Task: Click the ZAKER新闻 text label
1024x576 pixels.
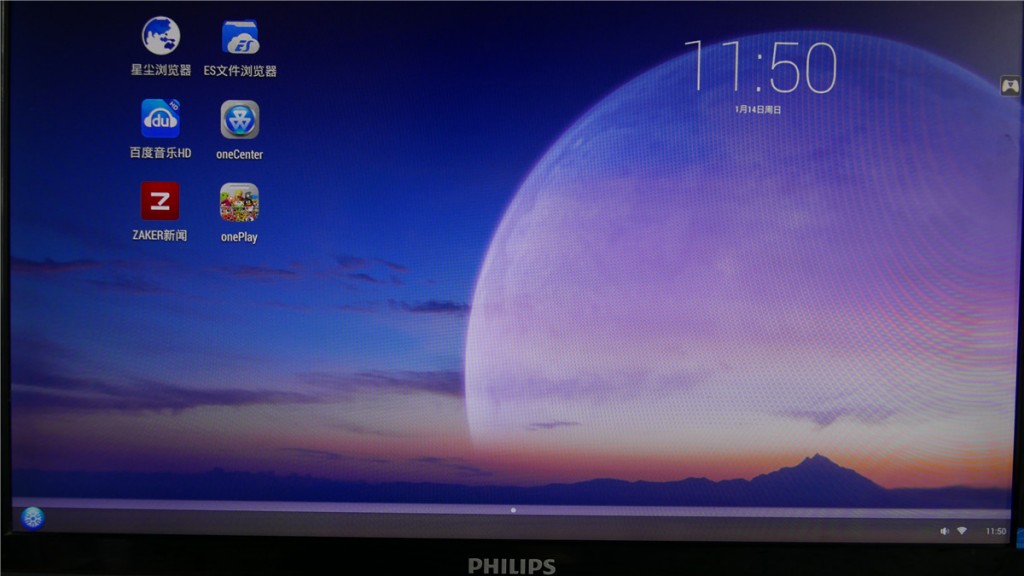Action: 160,236
